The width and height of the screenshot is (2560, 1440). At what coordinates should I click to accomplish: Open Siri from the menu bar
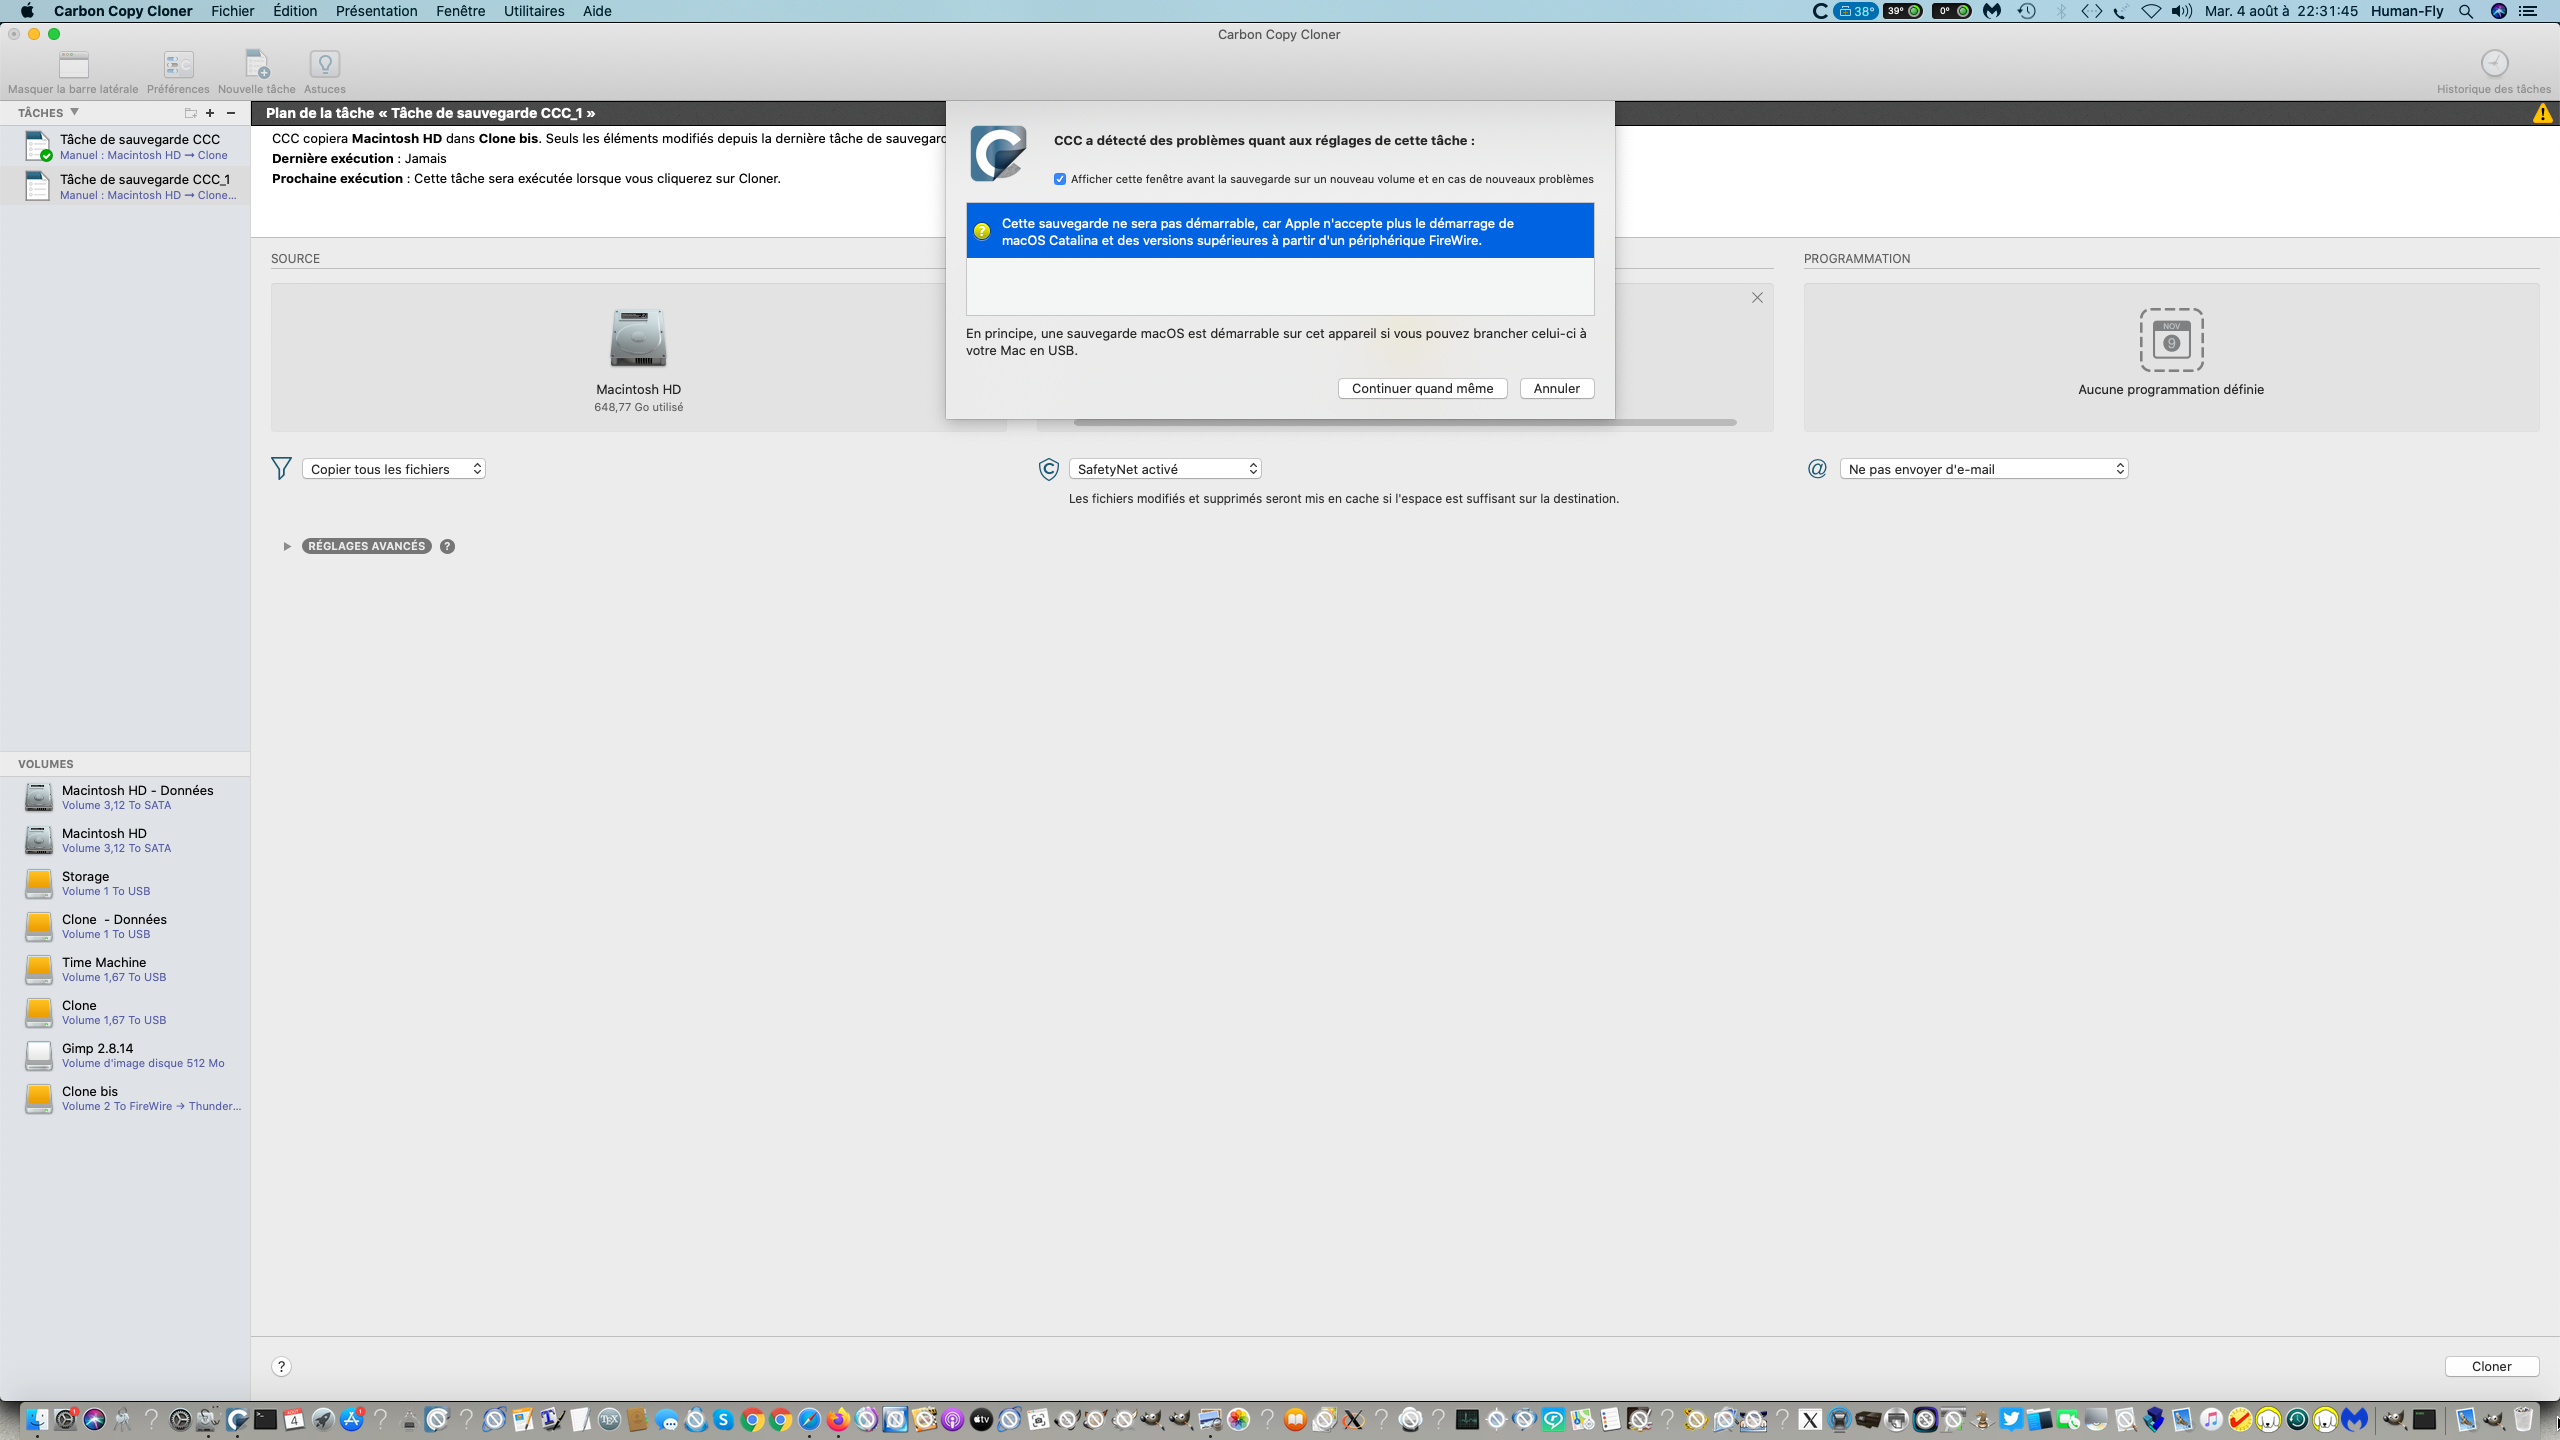2499,11
